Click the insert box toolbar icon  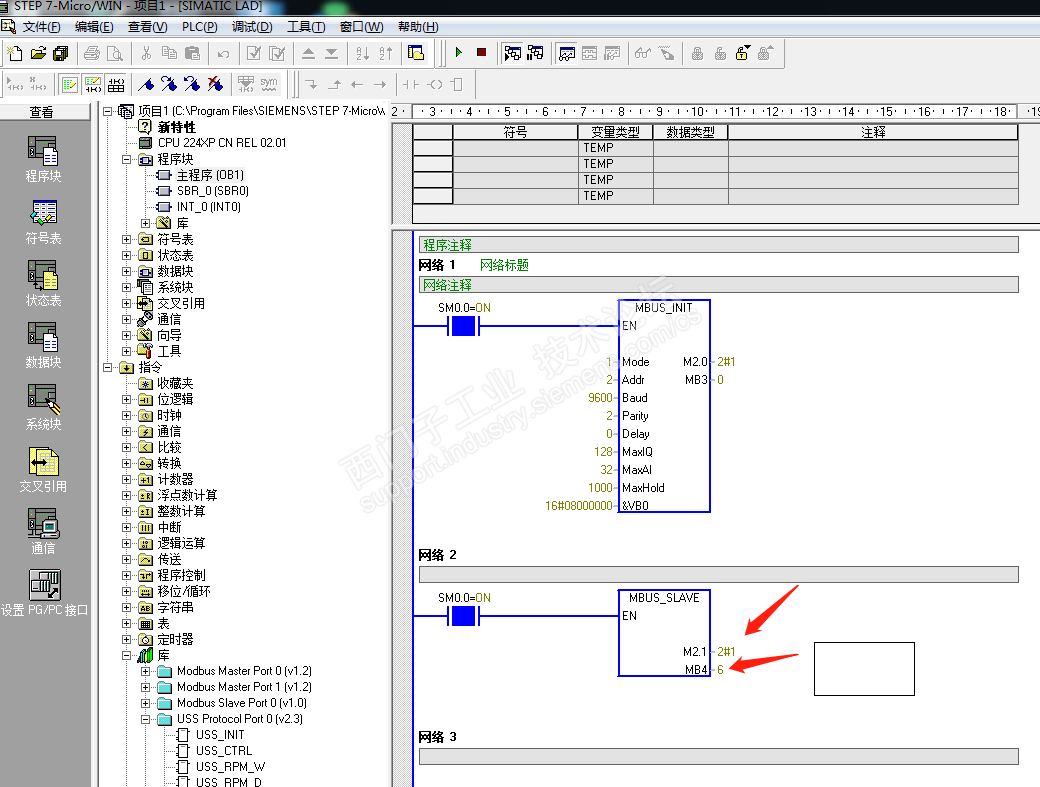(x=457, y=84)
